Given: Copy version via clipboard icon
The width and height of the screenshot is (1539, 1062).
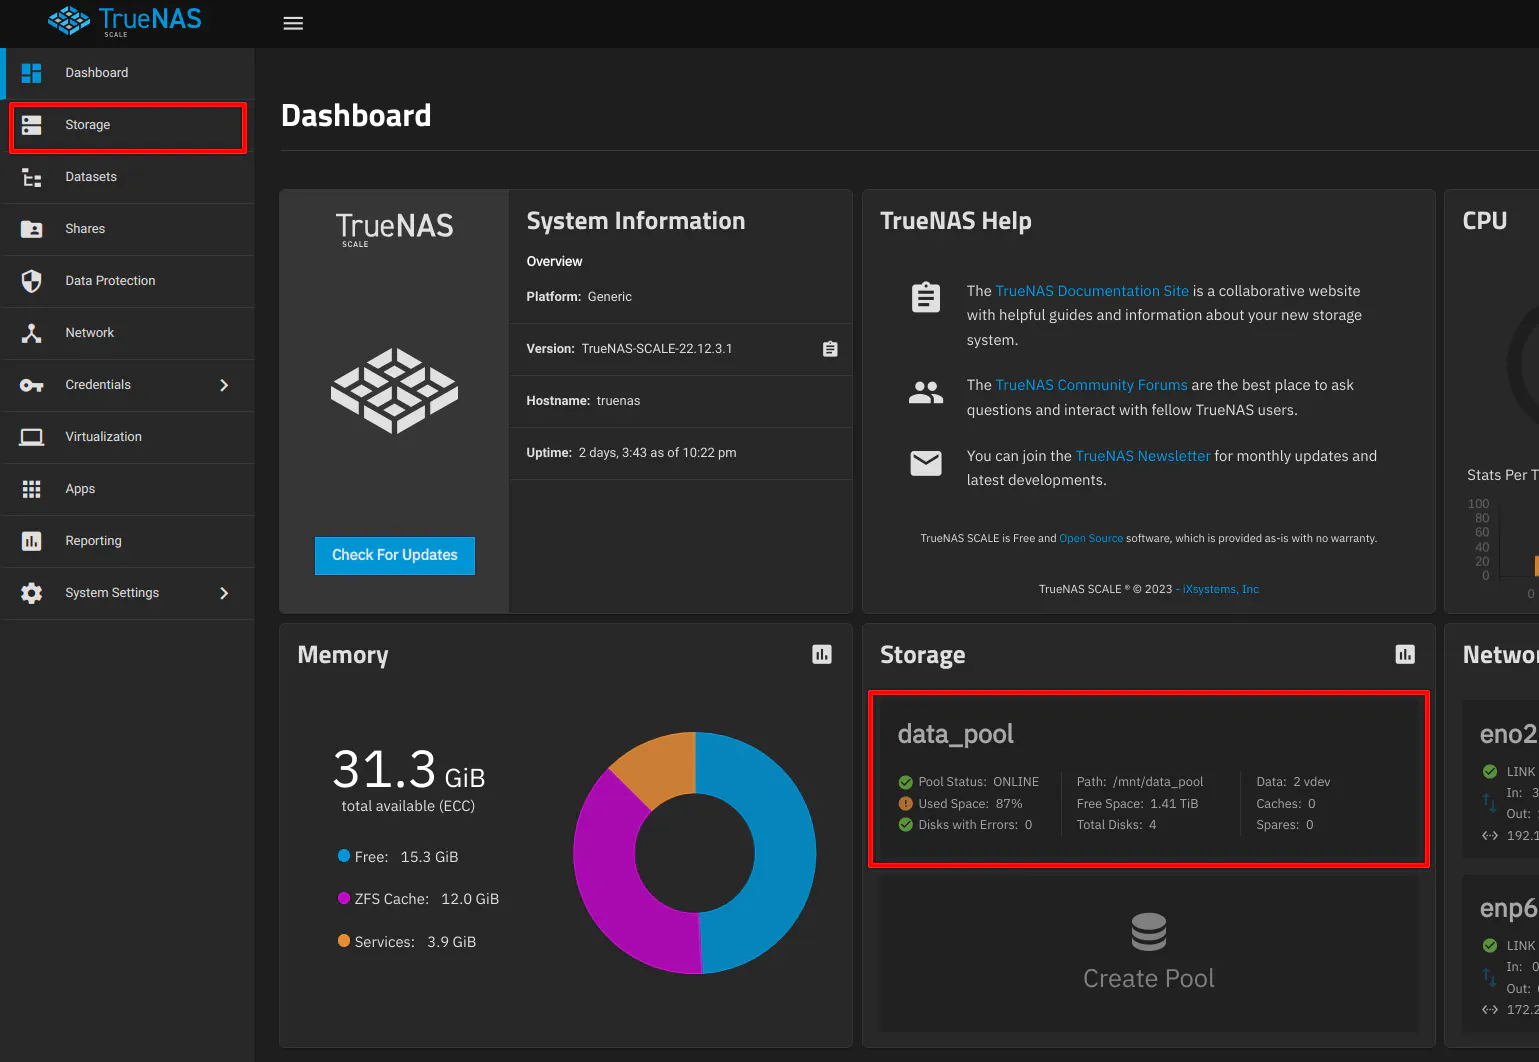Looking at the screenshot, I should pyautogui.click(x=830, y=349).
